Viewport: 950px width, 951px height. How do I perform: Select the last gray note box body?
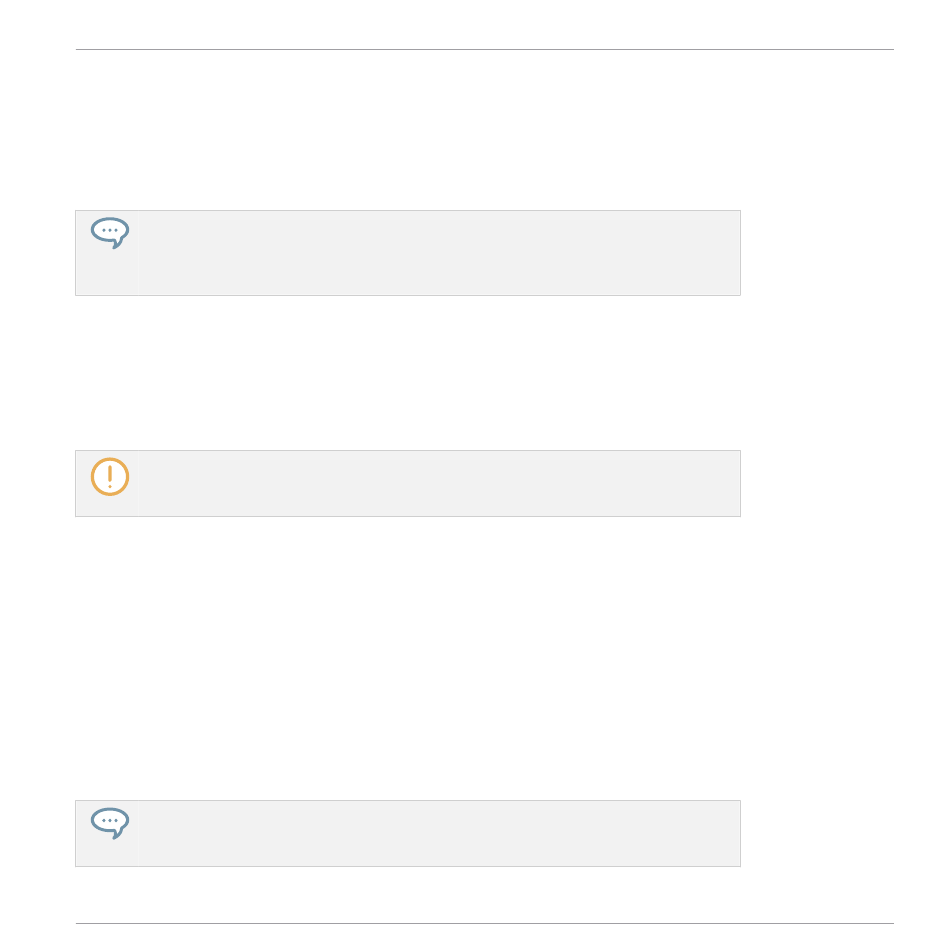tap(408, 833)
